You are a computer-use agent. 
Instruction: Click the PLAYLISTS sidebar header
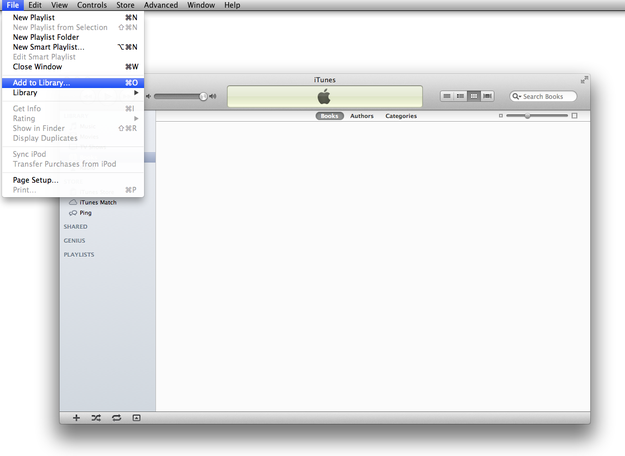pos(79,254)
